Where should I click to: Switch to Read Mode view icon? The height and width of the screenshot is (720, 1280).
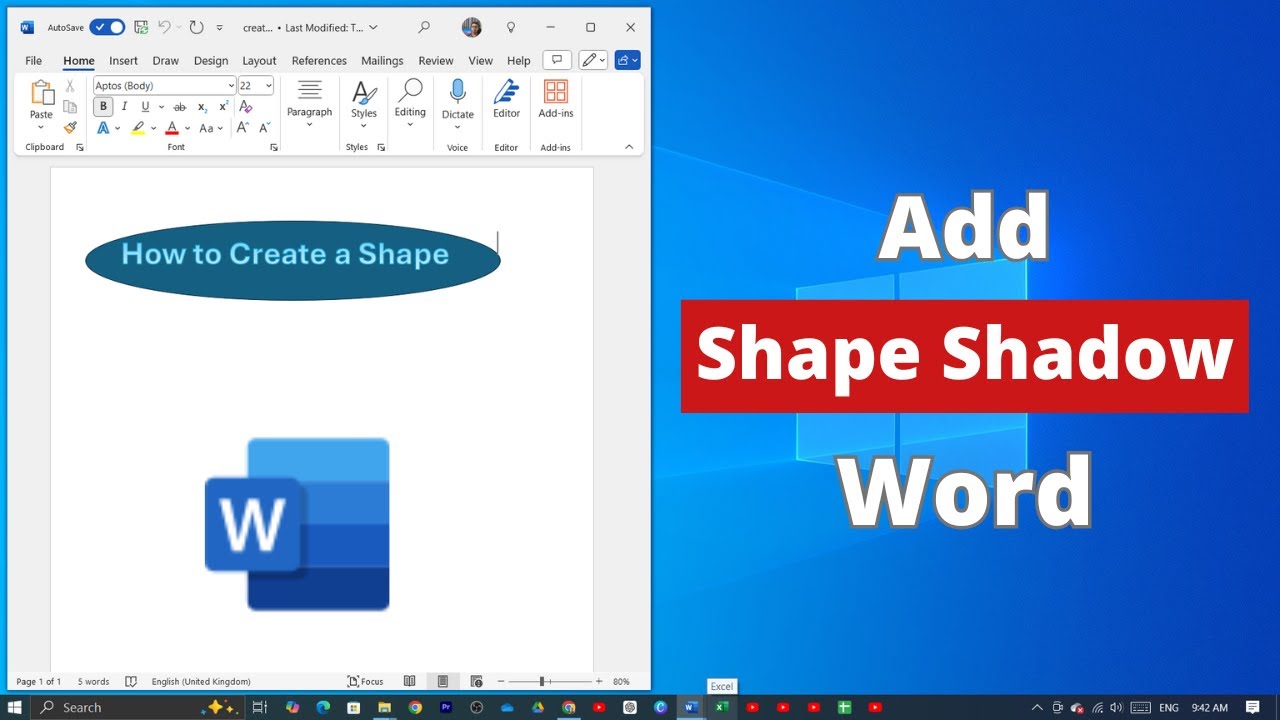click(409, 681)
